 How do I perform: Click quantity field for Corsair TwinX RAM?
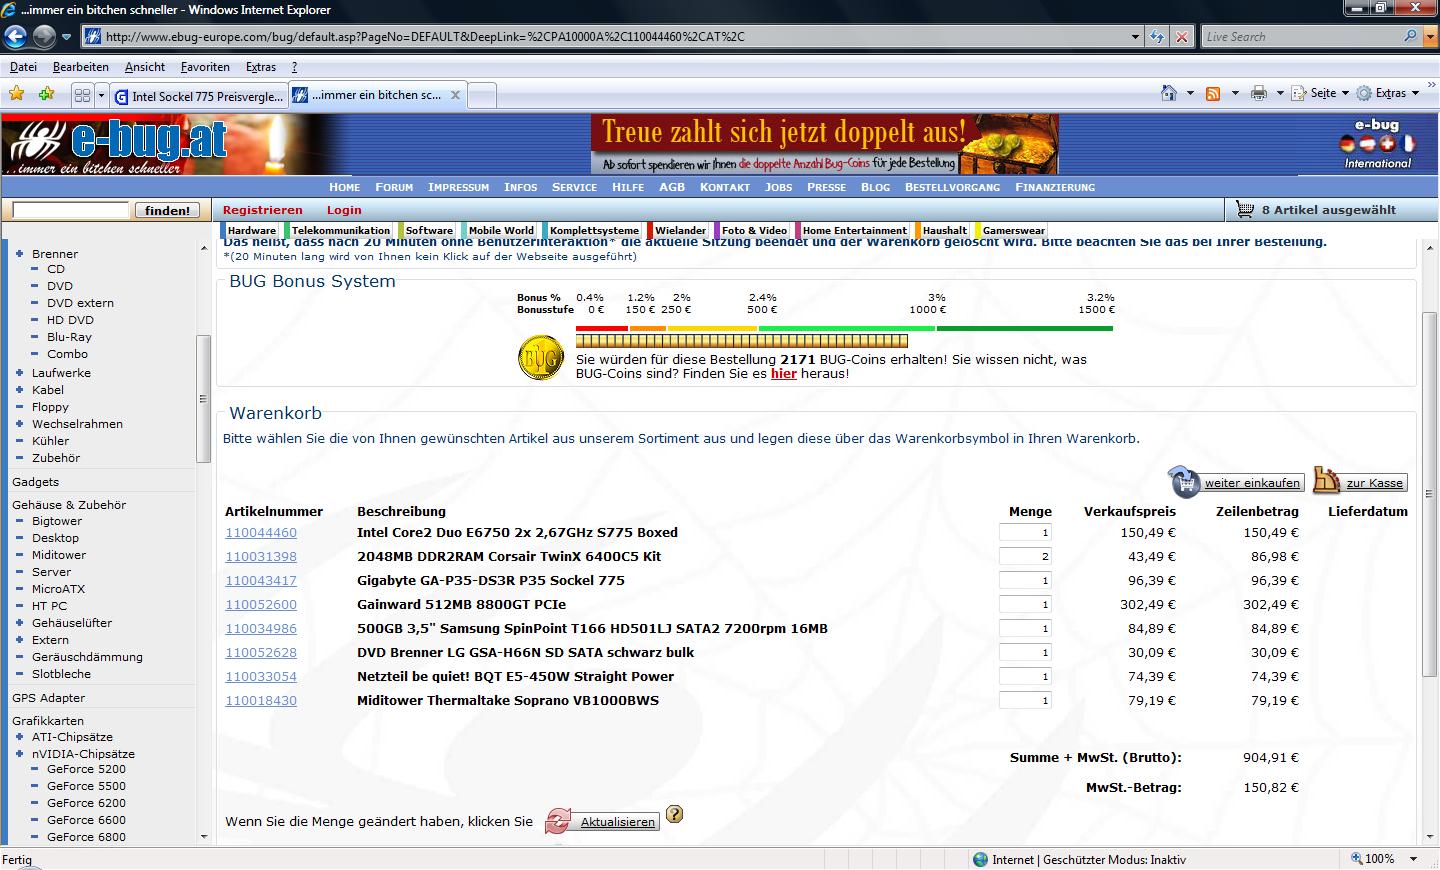click(x=1025, y=557)
